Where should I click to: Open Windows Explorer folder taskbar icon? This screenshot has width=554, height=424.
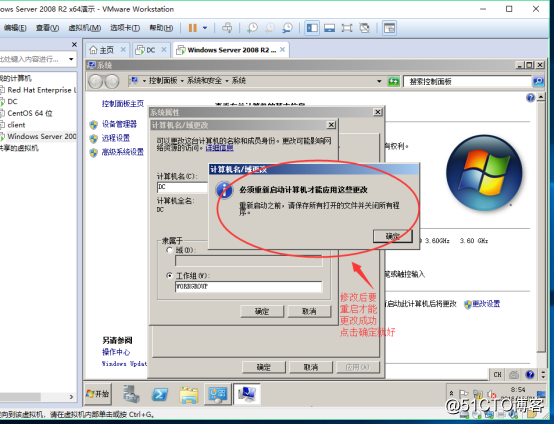(x=189, y=395)
